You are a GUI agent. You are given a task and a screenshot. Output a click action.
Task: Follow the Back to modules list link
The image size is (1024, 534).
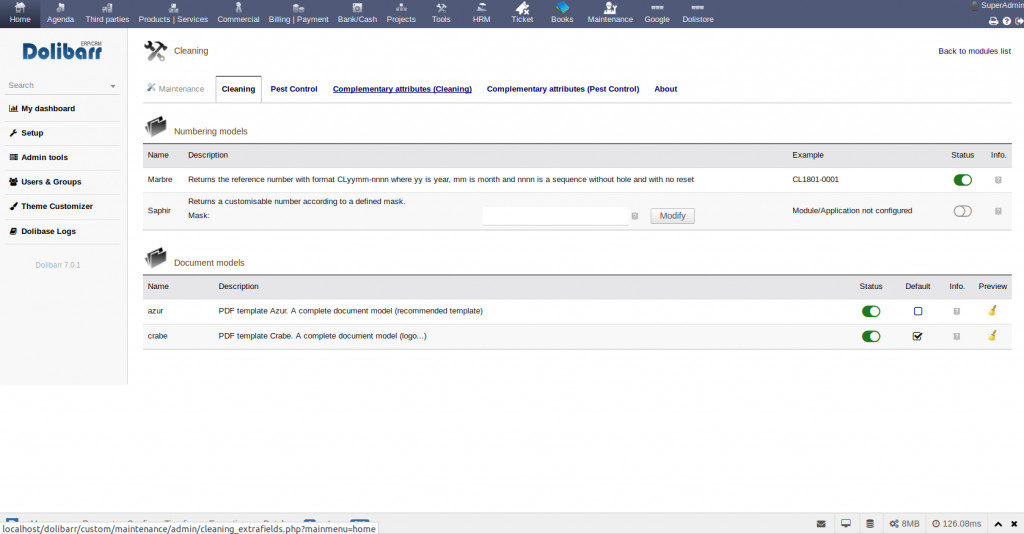coord(974,51)
